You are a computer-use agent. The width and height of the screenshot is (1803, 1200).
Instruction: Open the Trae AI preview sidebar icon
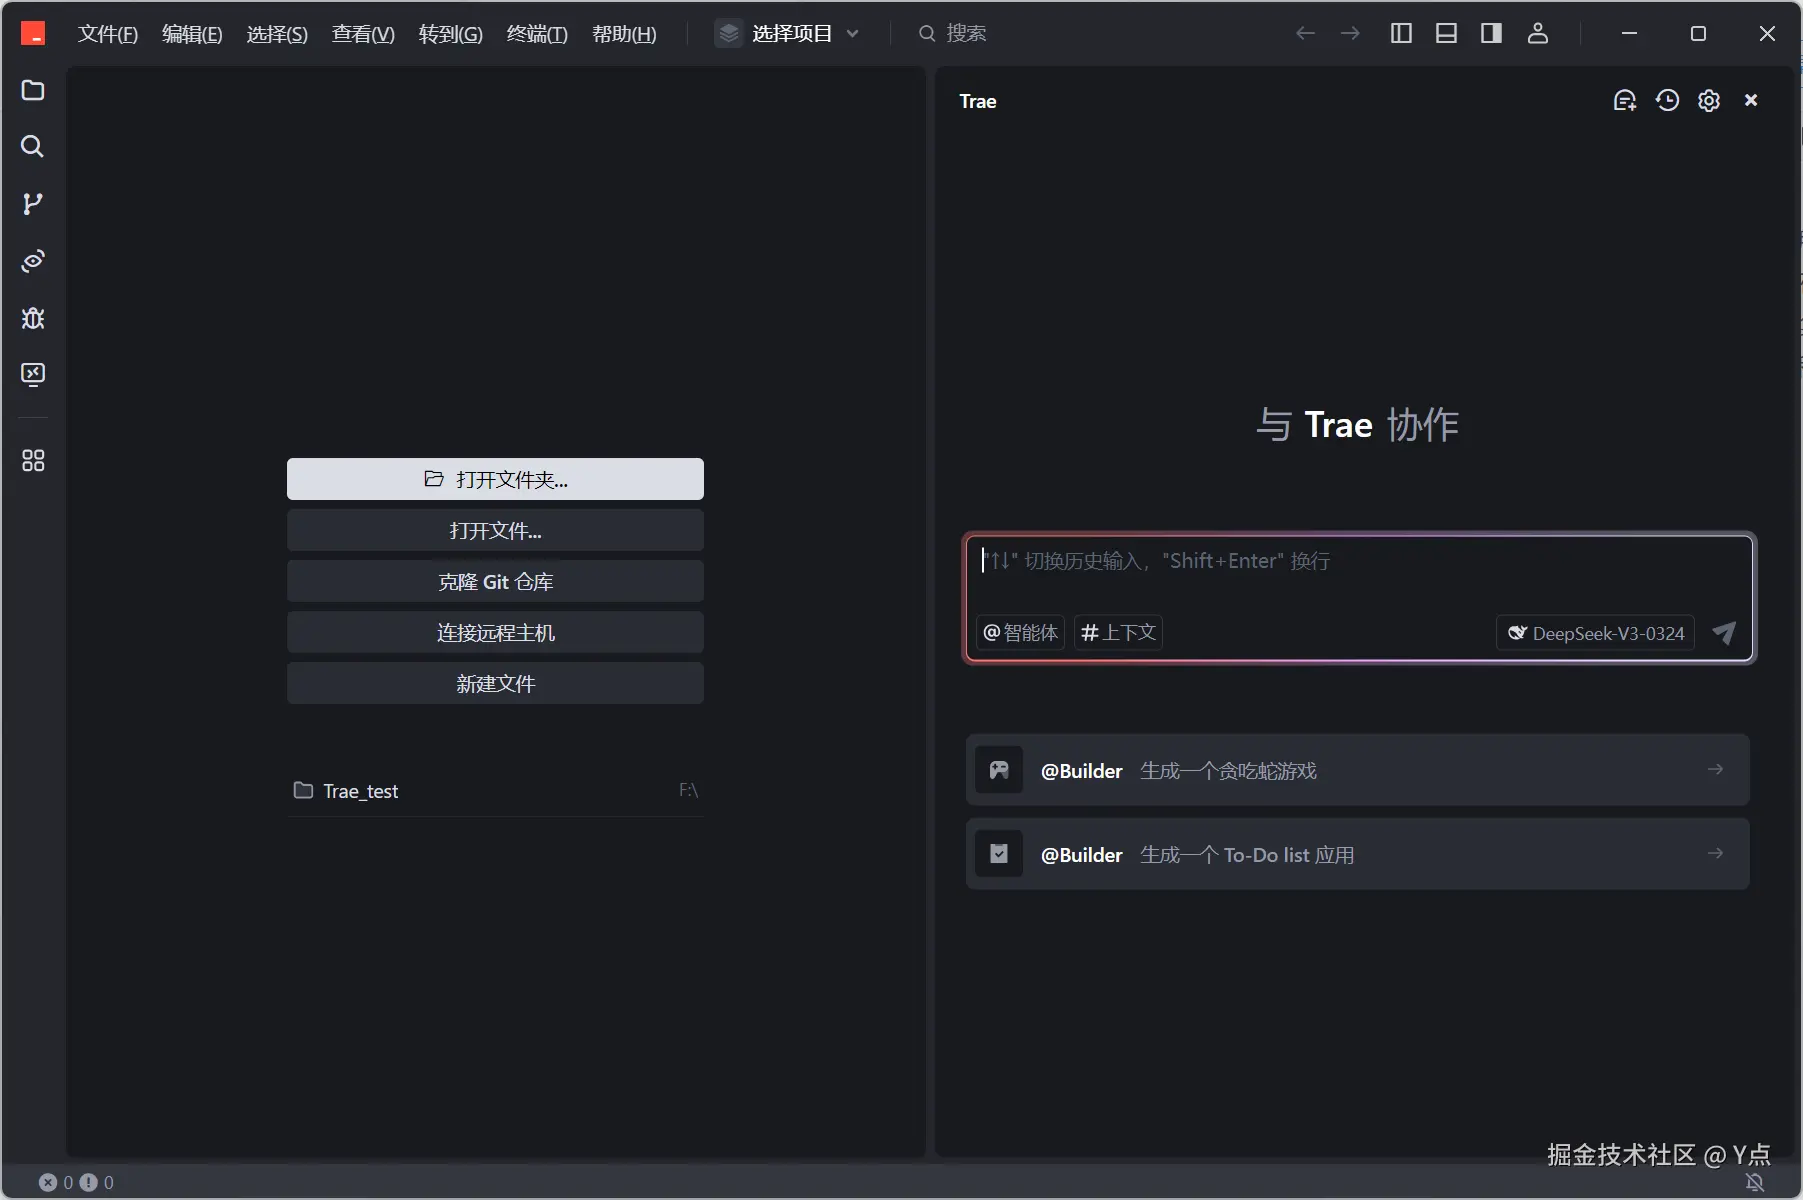click(33, 261)
